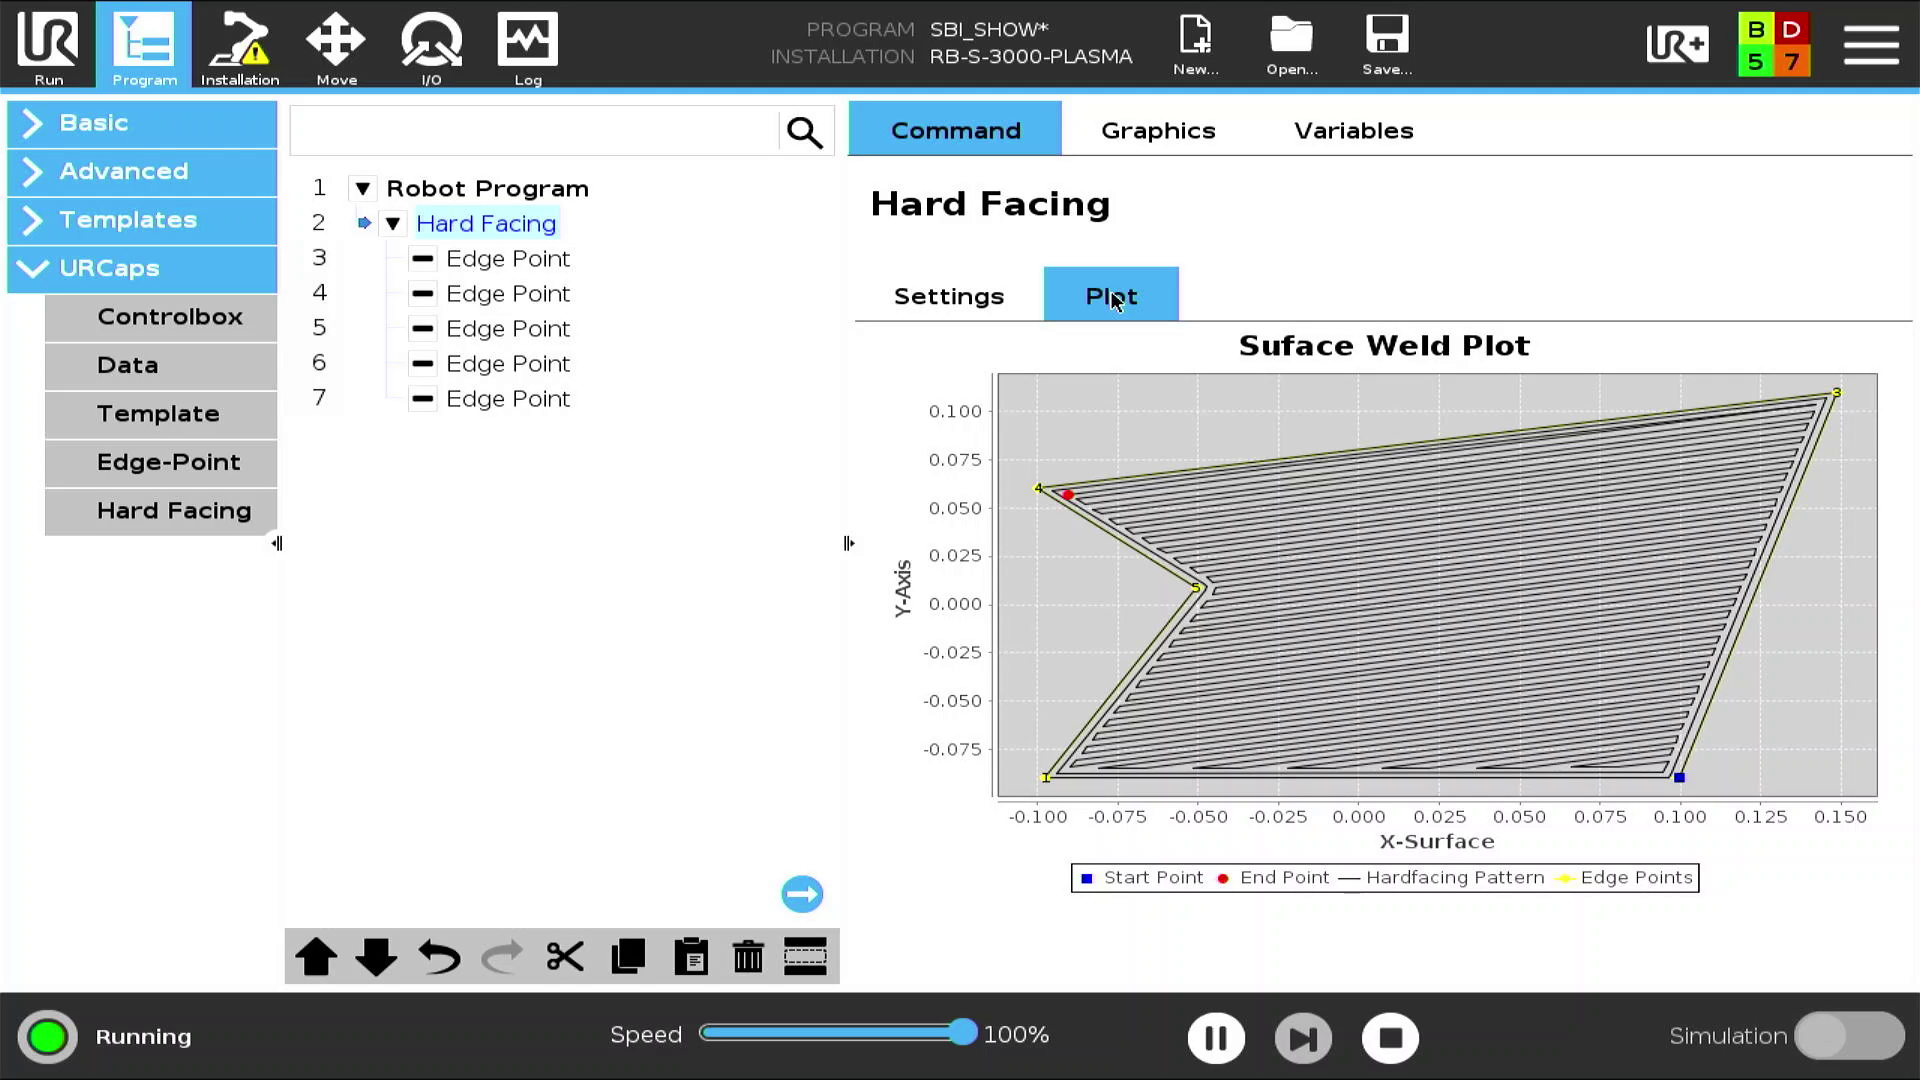The width and height of the screenshot is (1920, 1080).
Task: Click the undo arrow icon
Action: [x=439, y=957]
